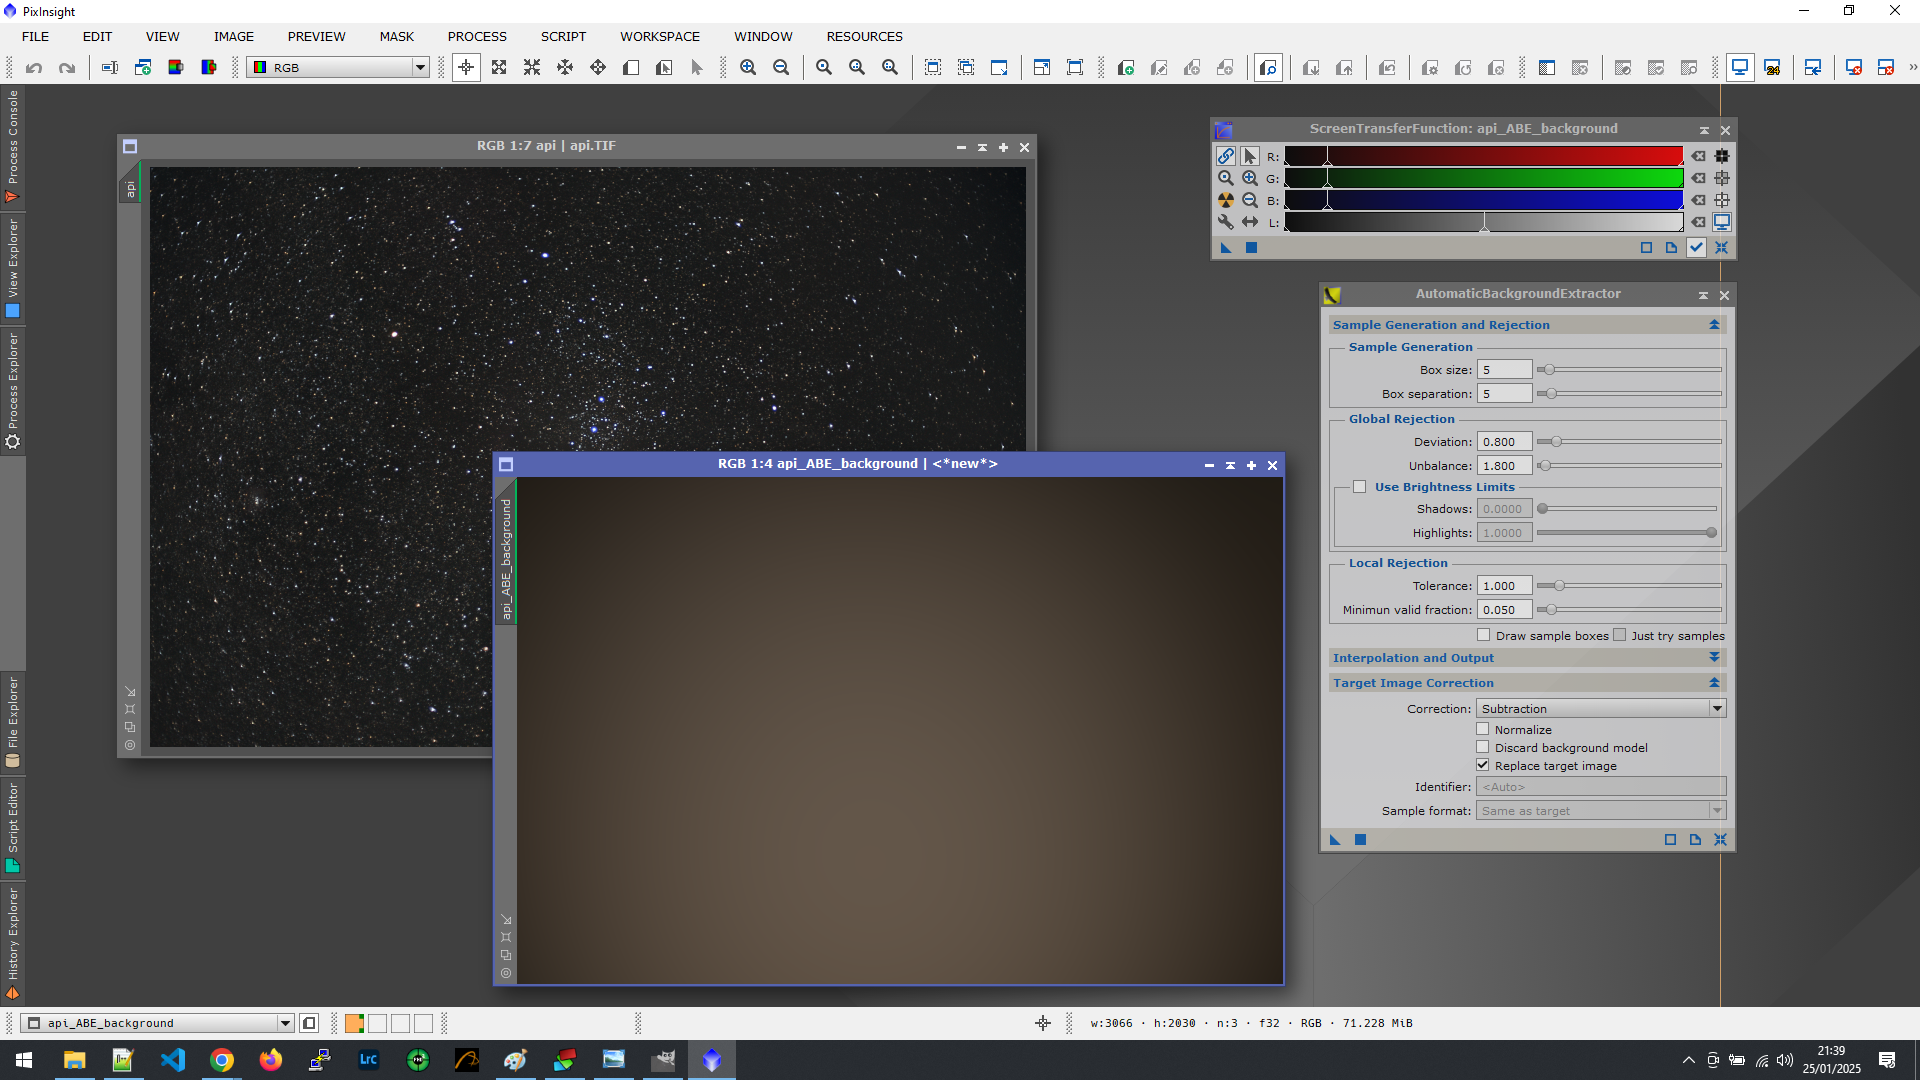Screen dimensions: 1920x1080
Task: Enable the Use Brightness Limits checkbox
Action: 1360,487
